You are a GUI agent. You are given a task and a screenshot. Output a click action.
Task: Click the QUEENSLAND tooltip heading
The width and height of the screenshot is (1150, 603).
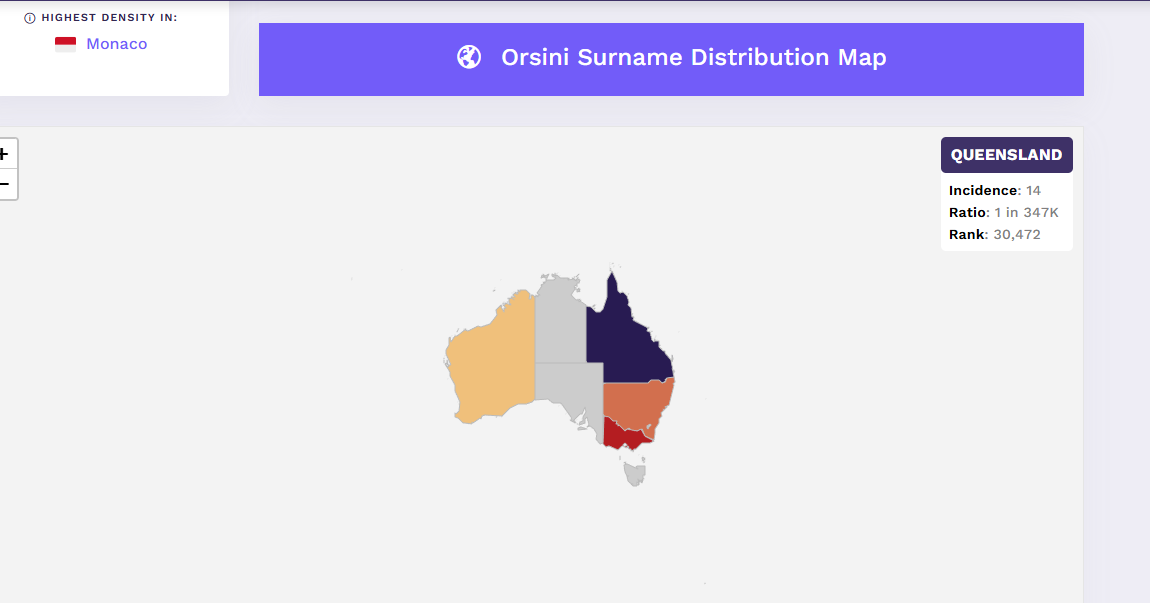coord(1006,155)
